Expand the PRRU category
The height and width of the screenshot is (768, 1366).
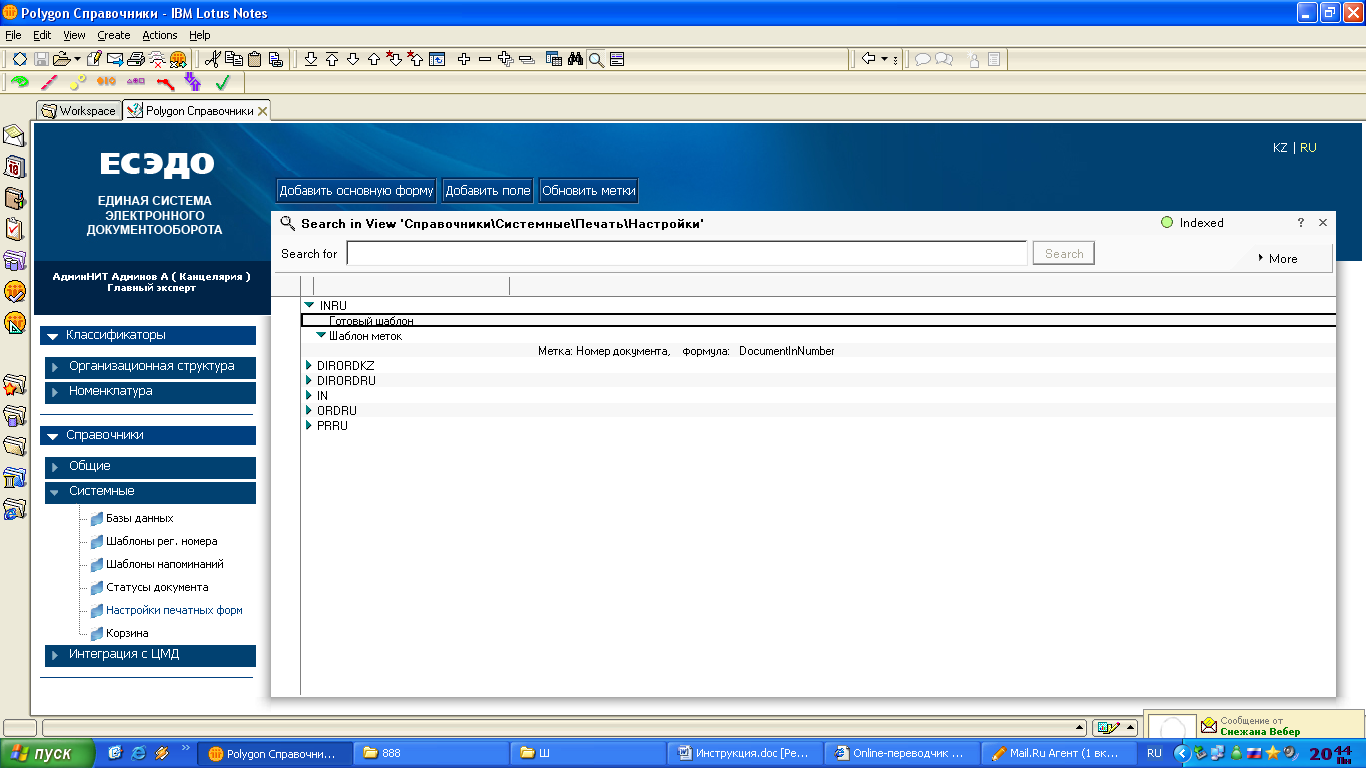tap(309, 426)
